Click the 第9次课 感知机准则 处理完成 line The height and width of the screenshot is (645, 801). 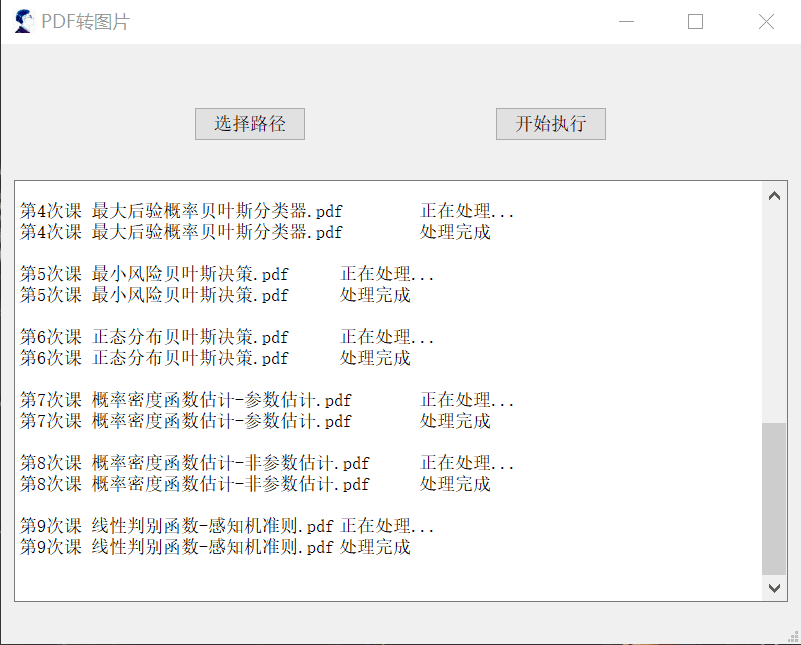point(215,547)
